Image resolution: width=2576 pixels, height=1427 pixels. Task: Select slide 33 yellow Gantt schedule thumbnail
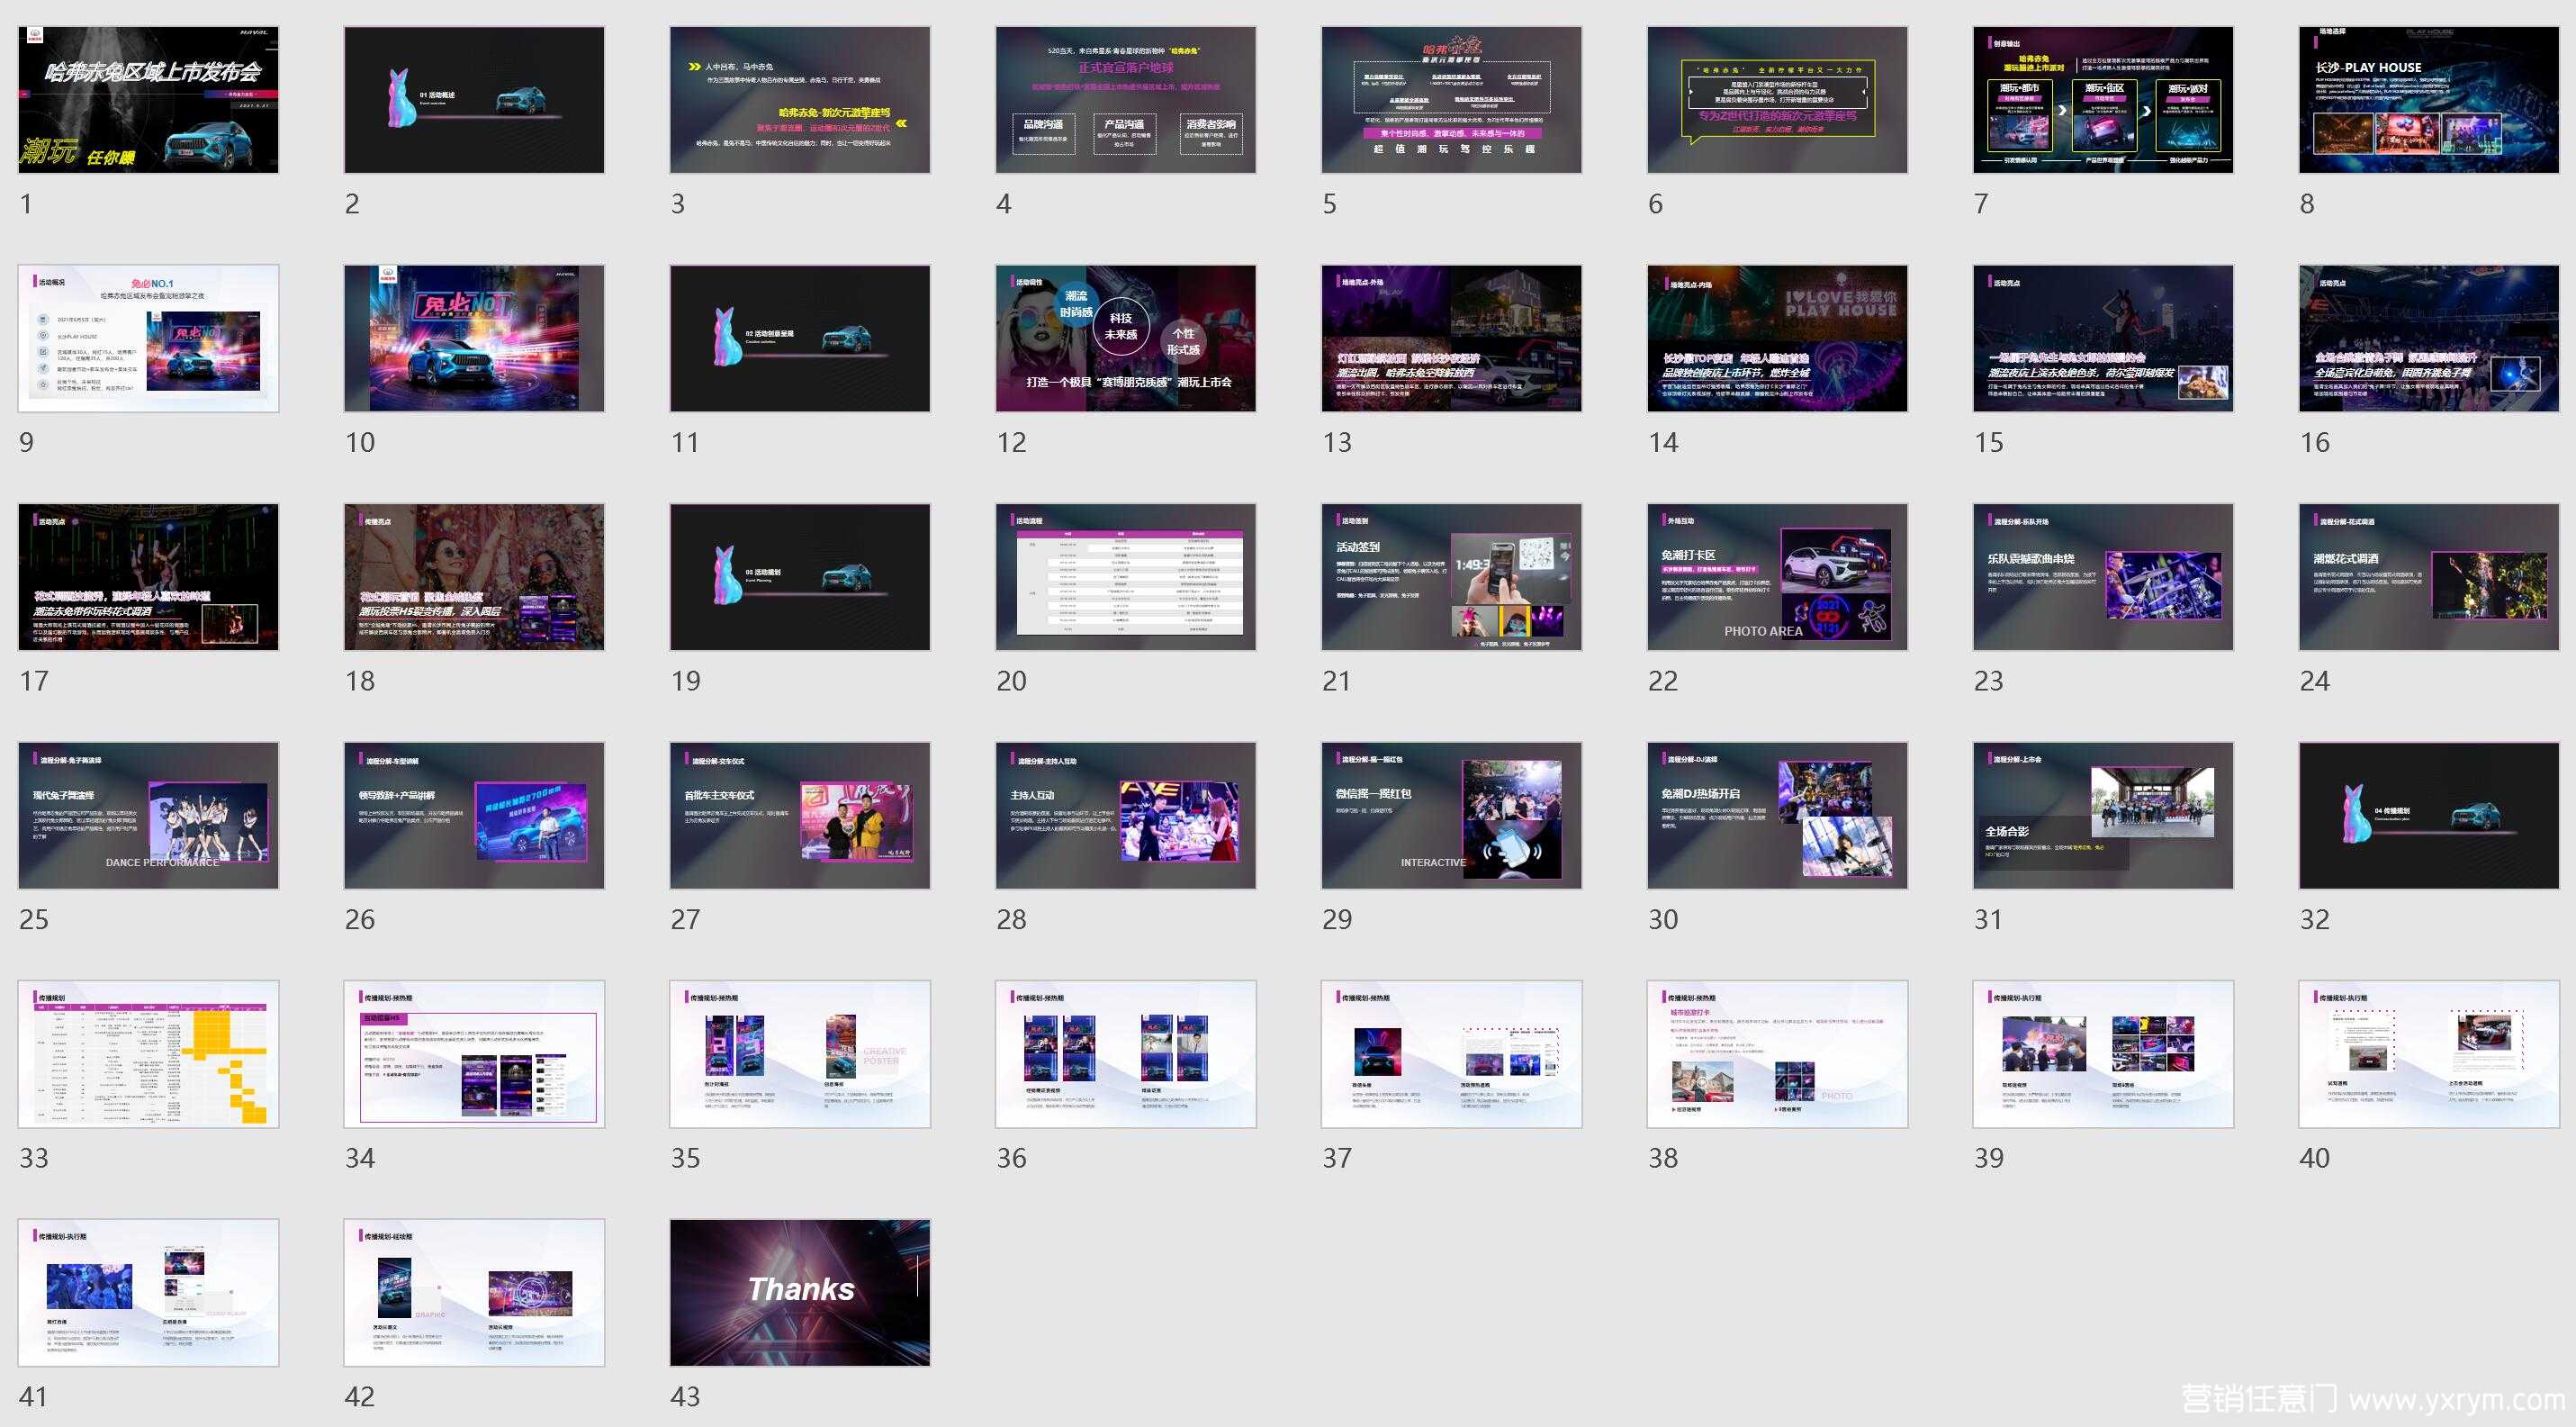148,1054
